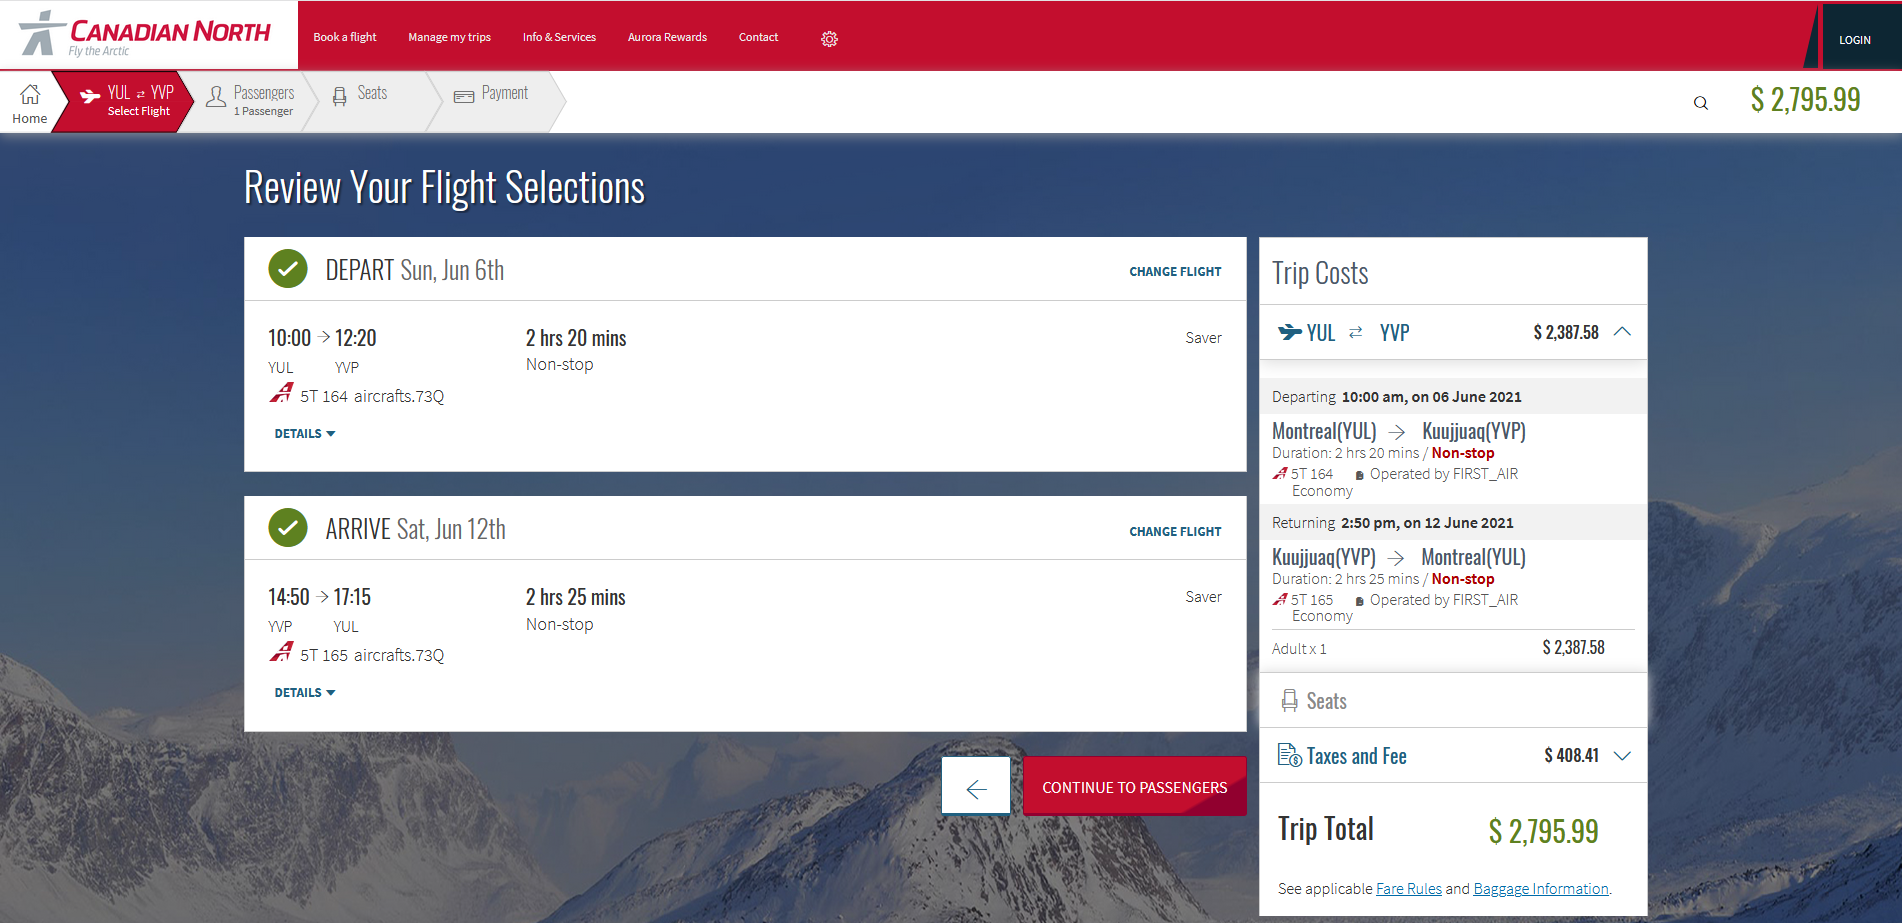Click the Passengers person icon
Screen dimensions: 1902x923
point(215,97)
